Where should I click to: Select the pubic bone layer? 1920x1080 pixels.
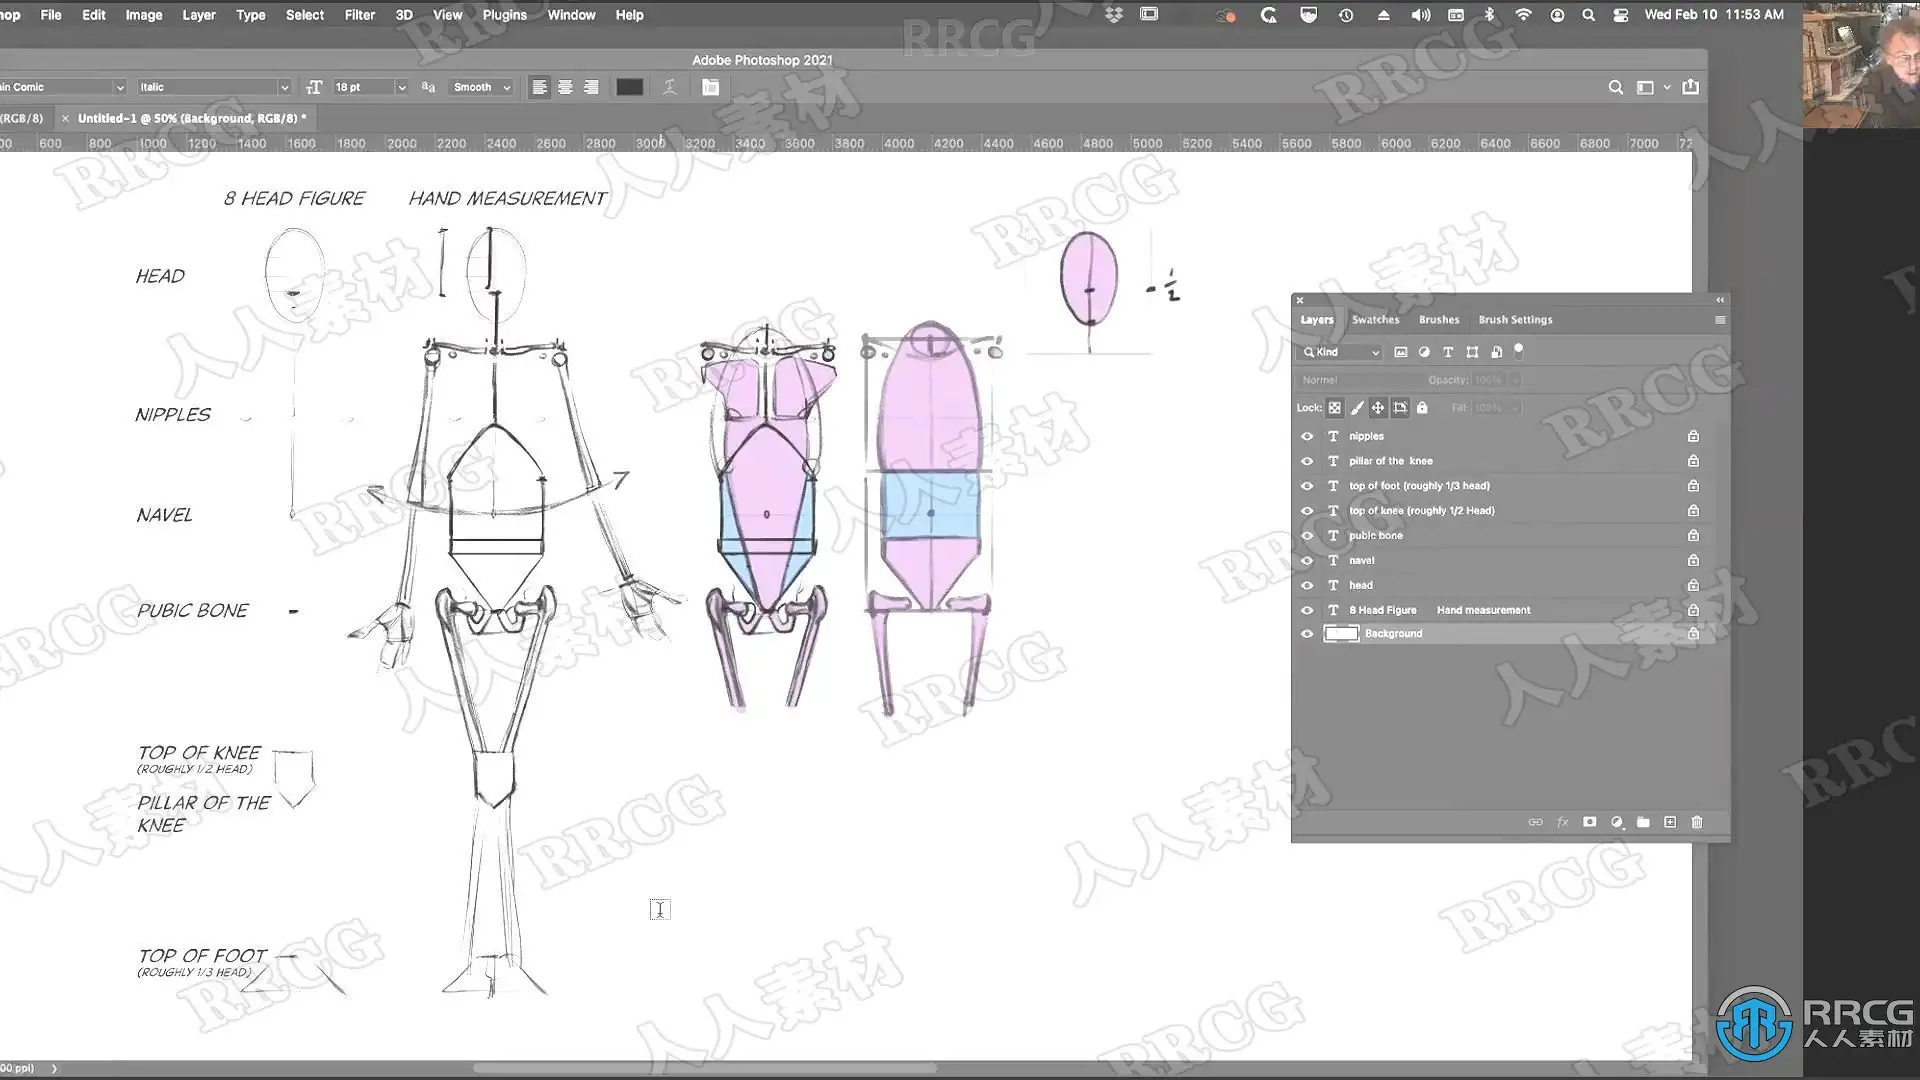pos(1375,536)
